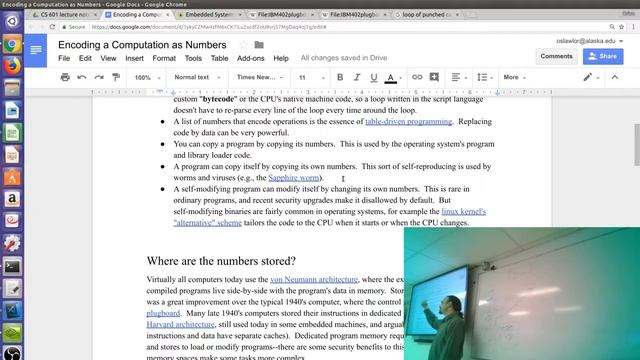Switch to the Embedded Systems tab
The image size is (640, 360).
209,14
